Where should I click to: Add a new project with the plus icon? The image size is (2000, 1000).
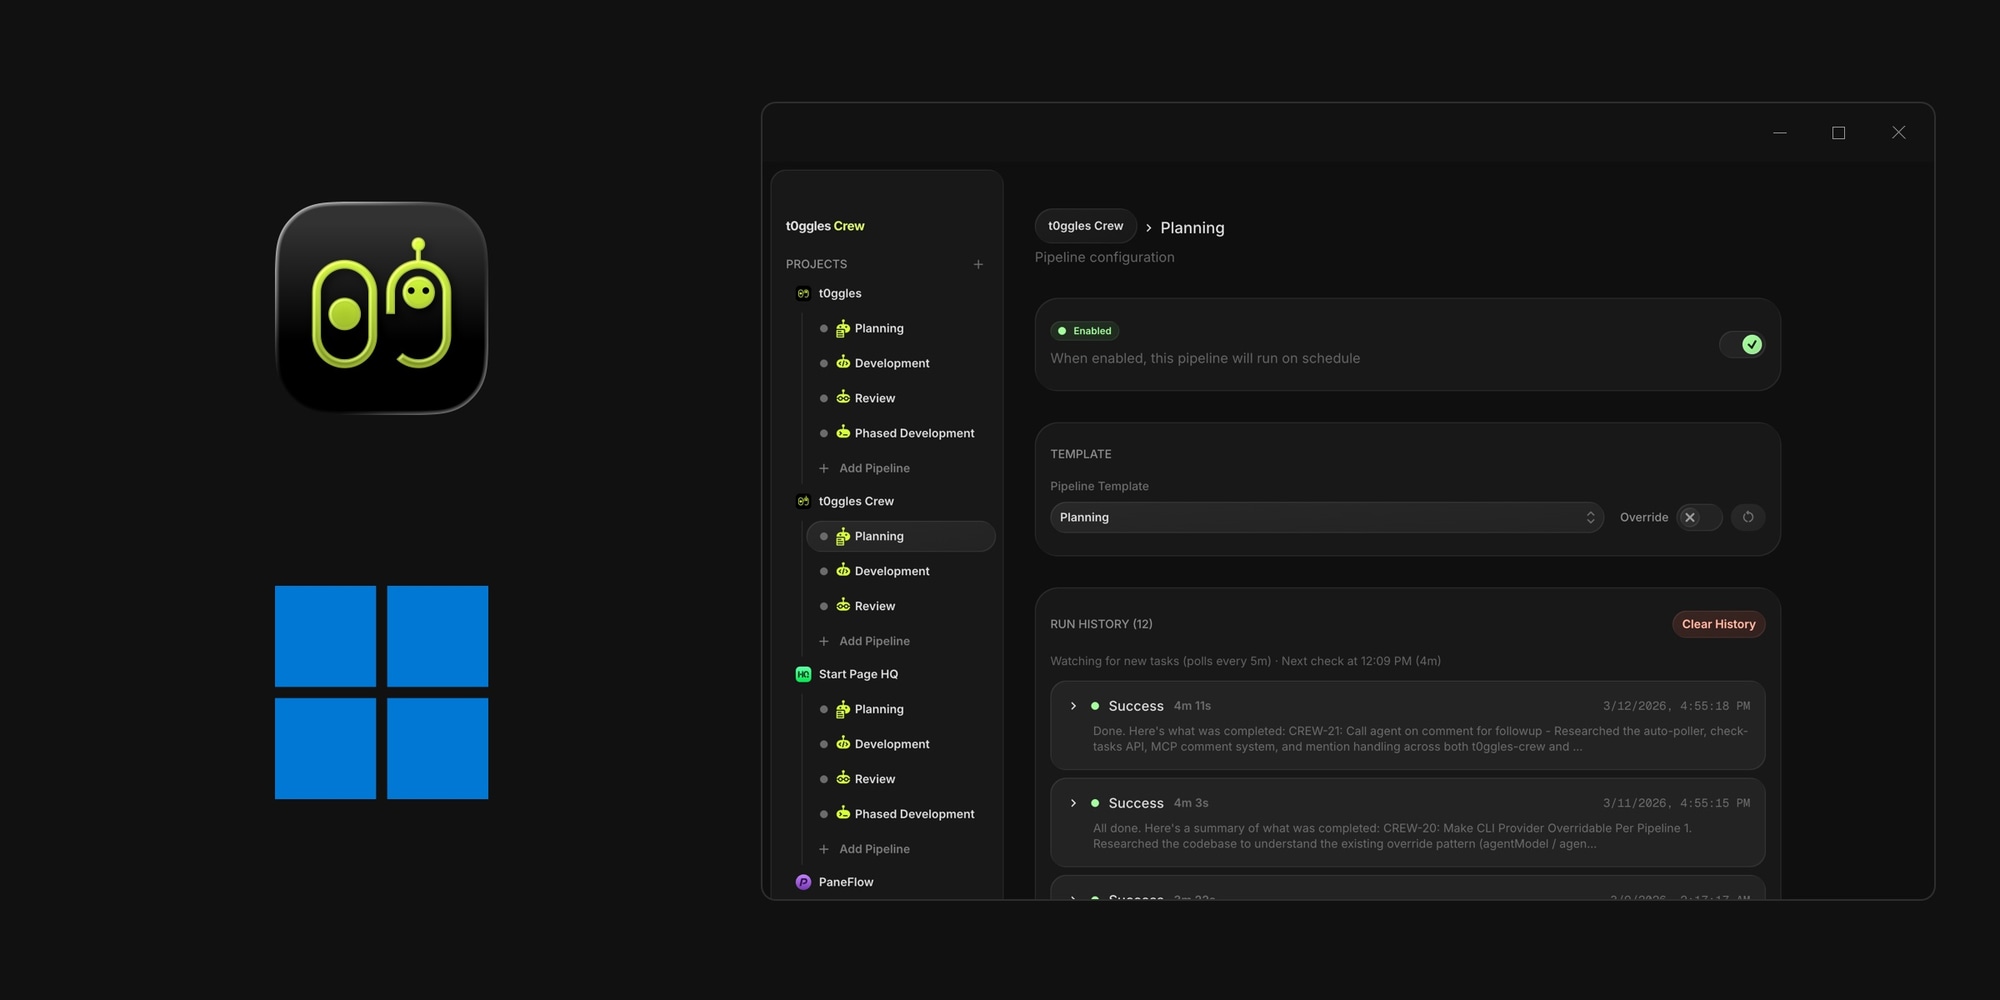[978, 264]
